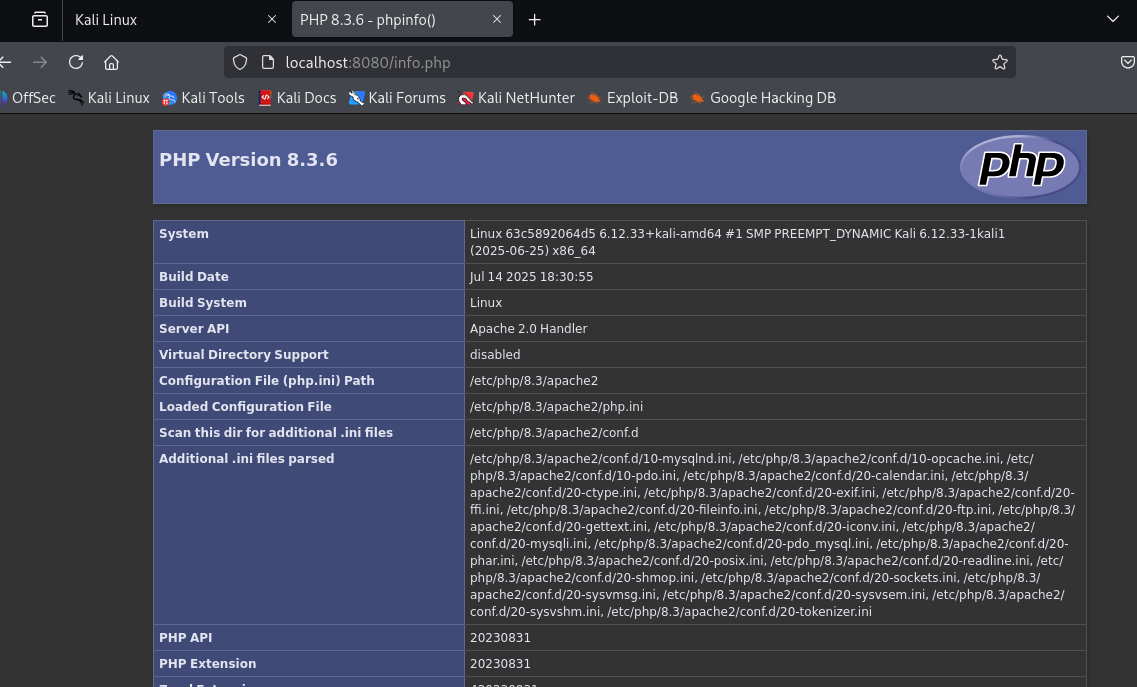The image size is (1137, 687).
Task: Close the Kali Linux tab
Action: pos(272,20)
